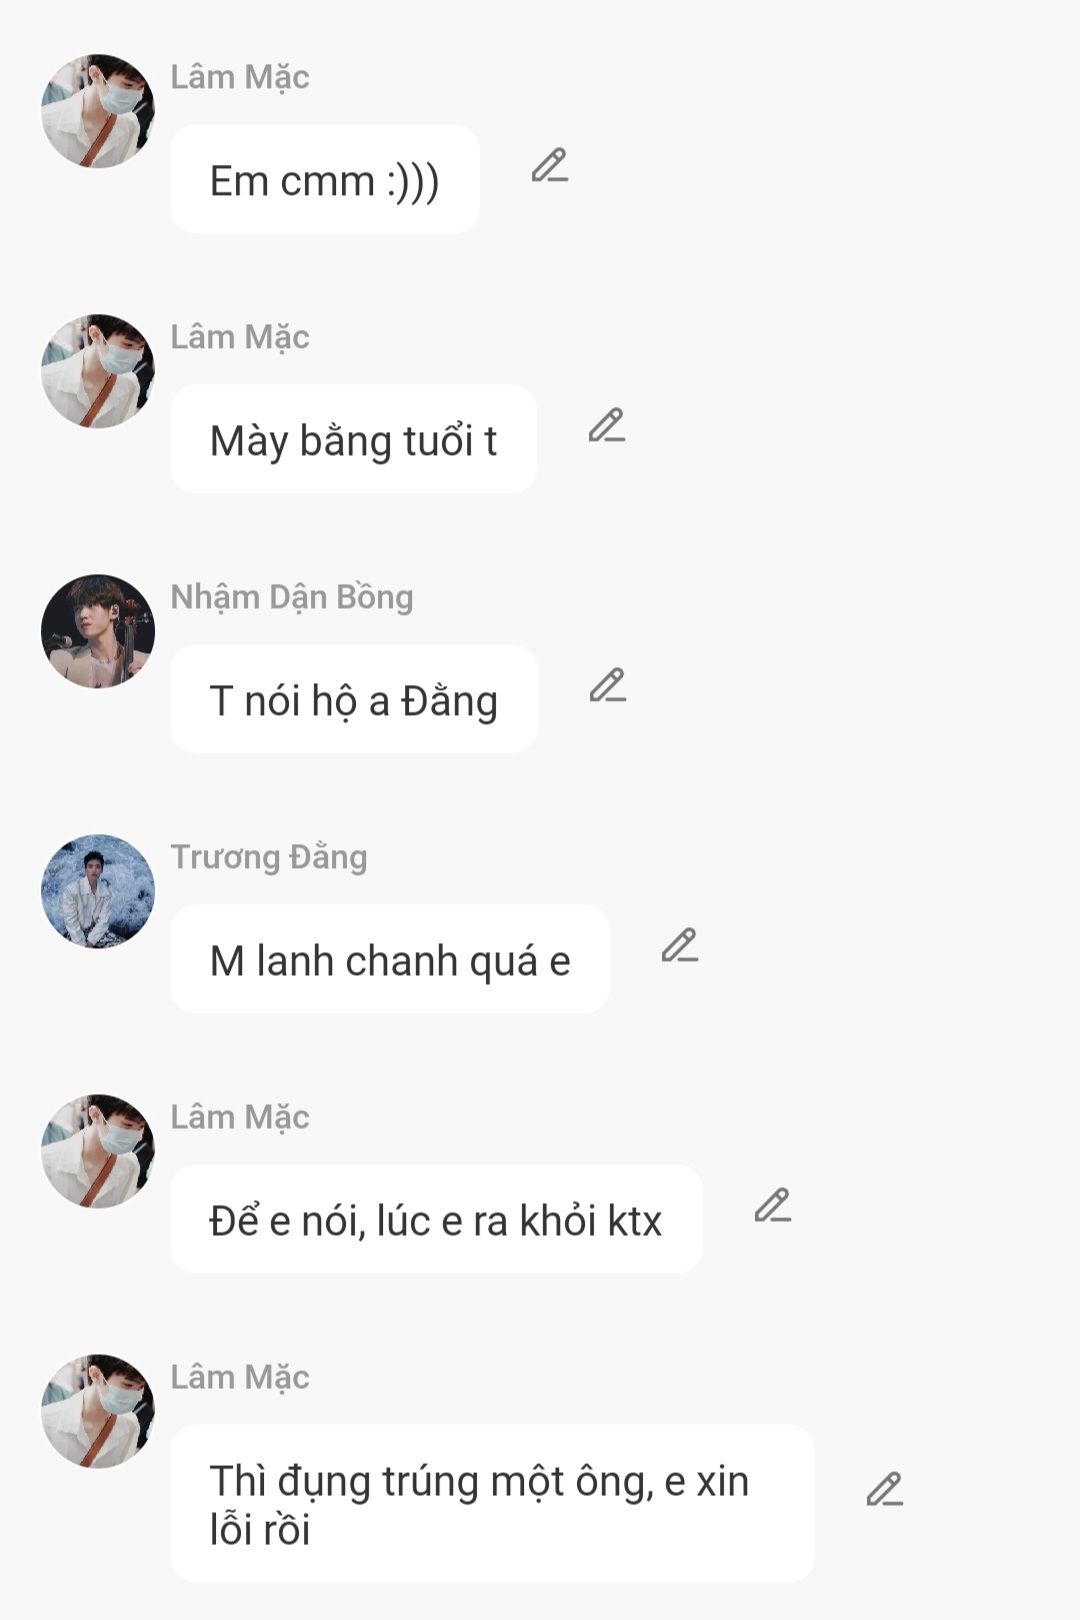Select the "T nói hộ a Đằng" bubble

pyautogui.click(x=354, y=699)
